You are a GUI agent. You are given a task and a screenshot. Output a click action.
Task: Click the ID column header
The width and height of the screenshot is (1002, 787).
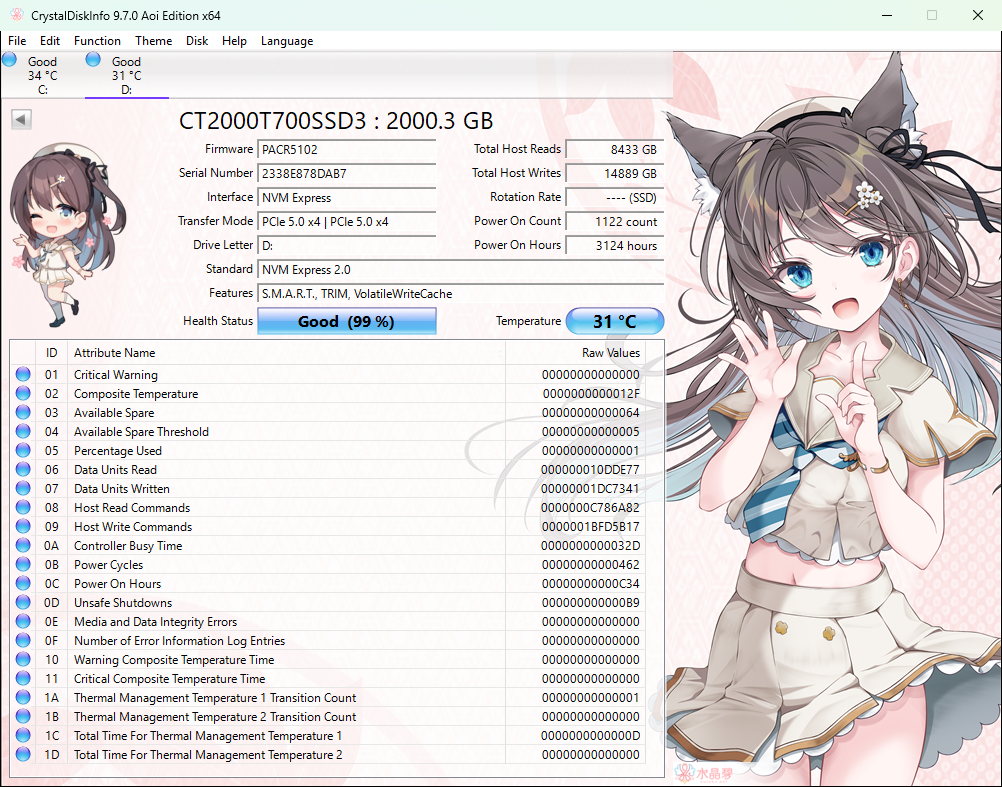[51, 353]
